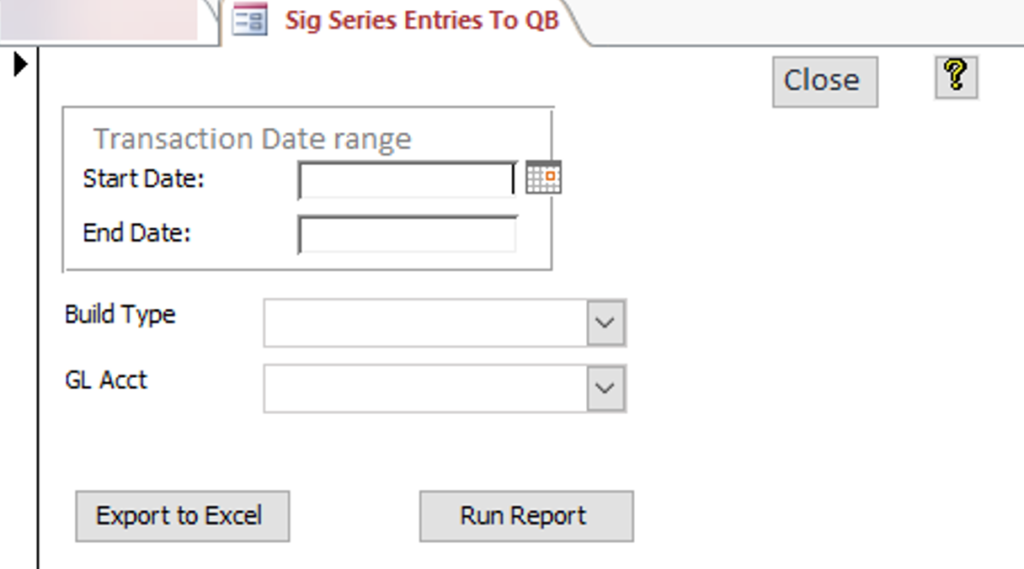
Task: Focus the End Date input field
Action: (407, 235)
